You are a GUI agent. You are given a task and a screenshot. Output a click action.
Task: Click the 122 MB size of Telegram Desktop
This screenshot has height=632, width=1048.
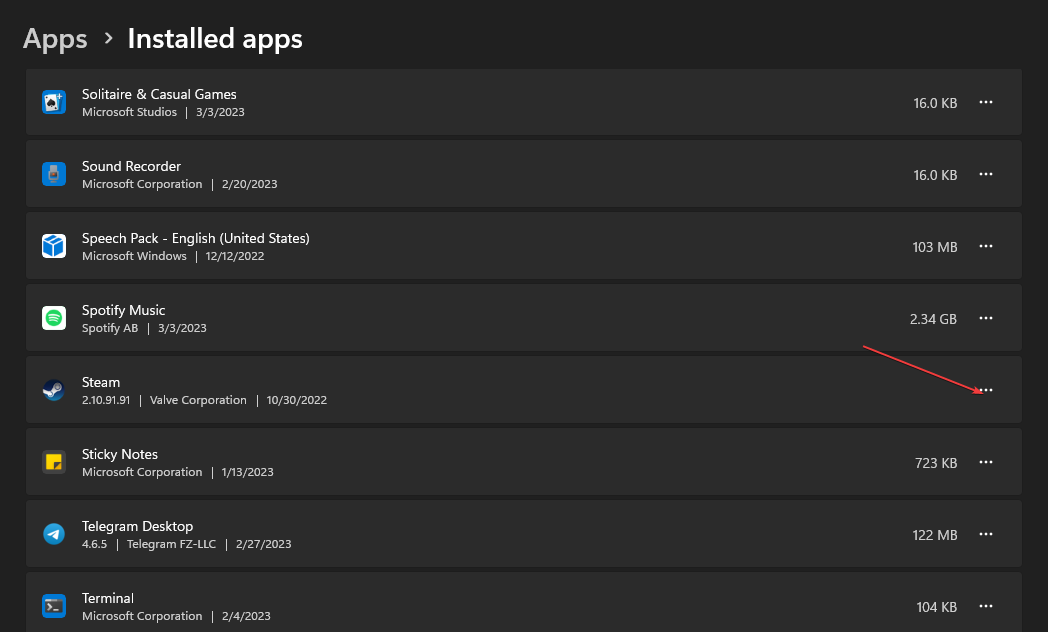pos(934,535)
